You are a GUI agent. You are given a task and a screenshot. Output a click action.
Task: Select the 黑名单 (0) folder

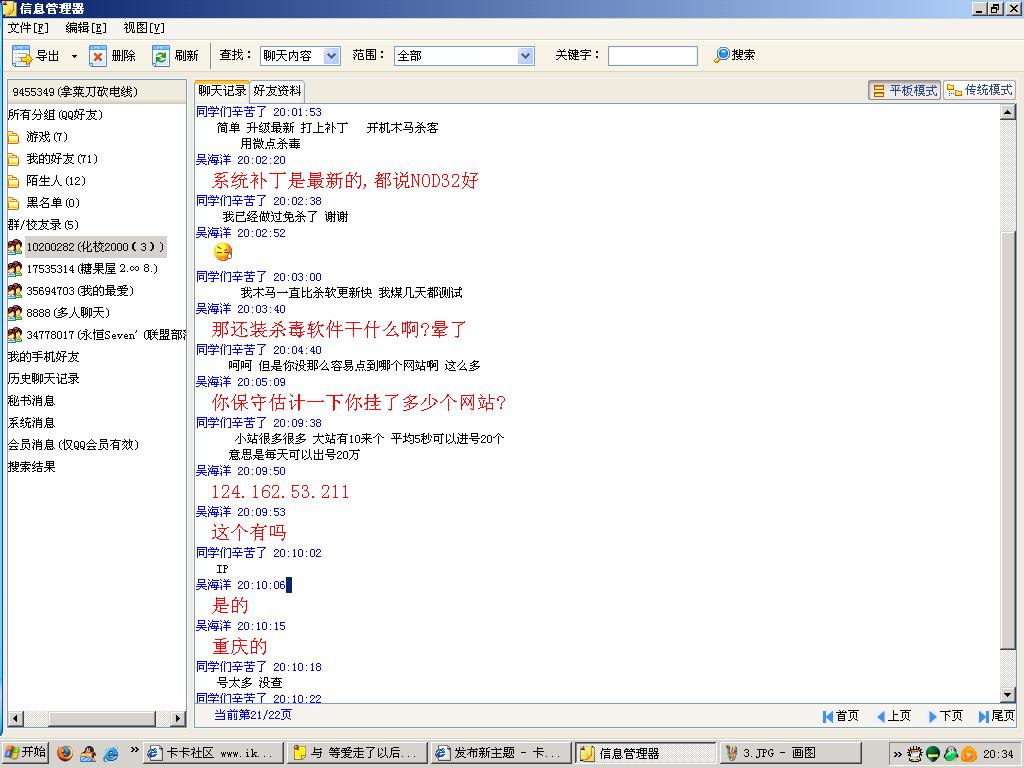(52, 203)
